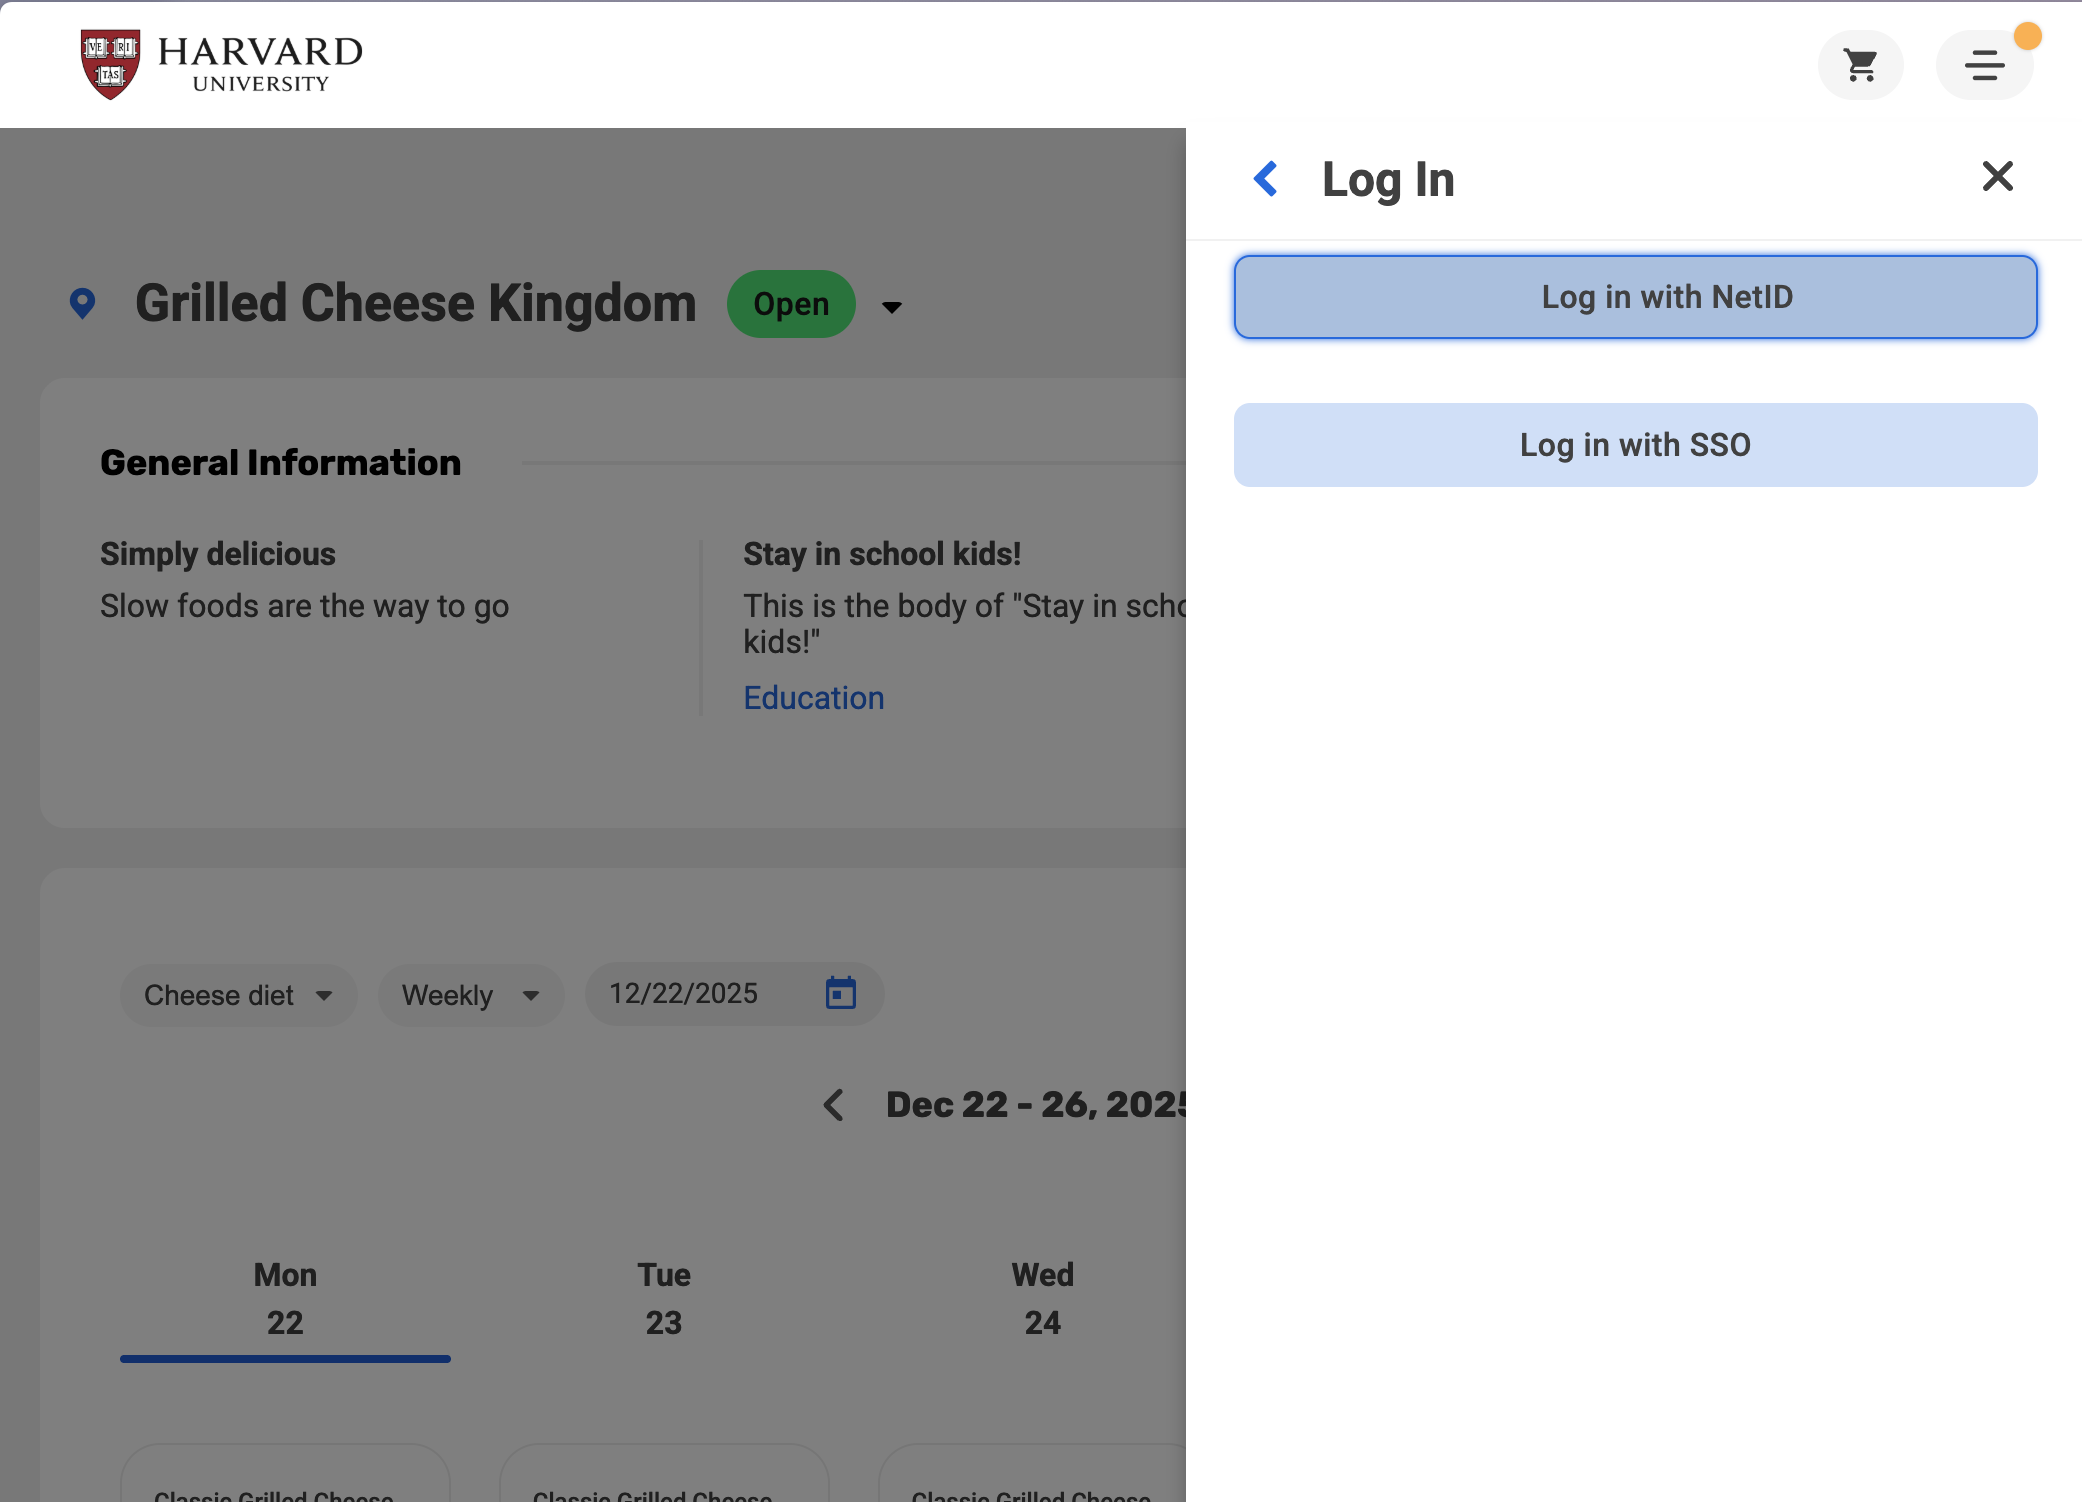Click the Open status badge

click(x=790, y=304)
